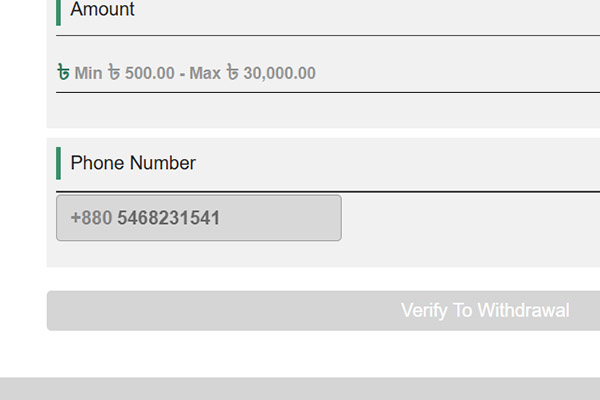Click the divider line under Phone Number heading
The width and height of the screenshot is (600, 400).
[x=328, y=190]
